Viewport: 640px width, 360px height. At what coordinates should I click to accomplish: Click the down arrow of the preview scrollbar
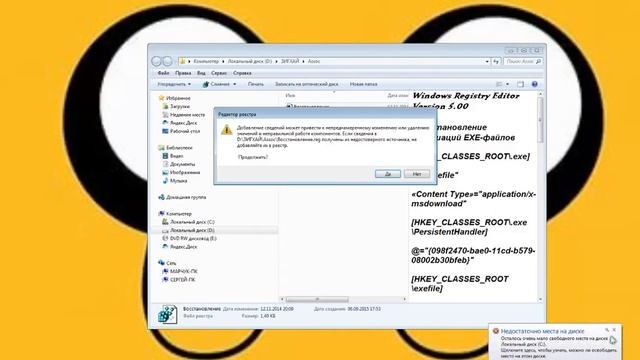(541, 299)
